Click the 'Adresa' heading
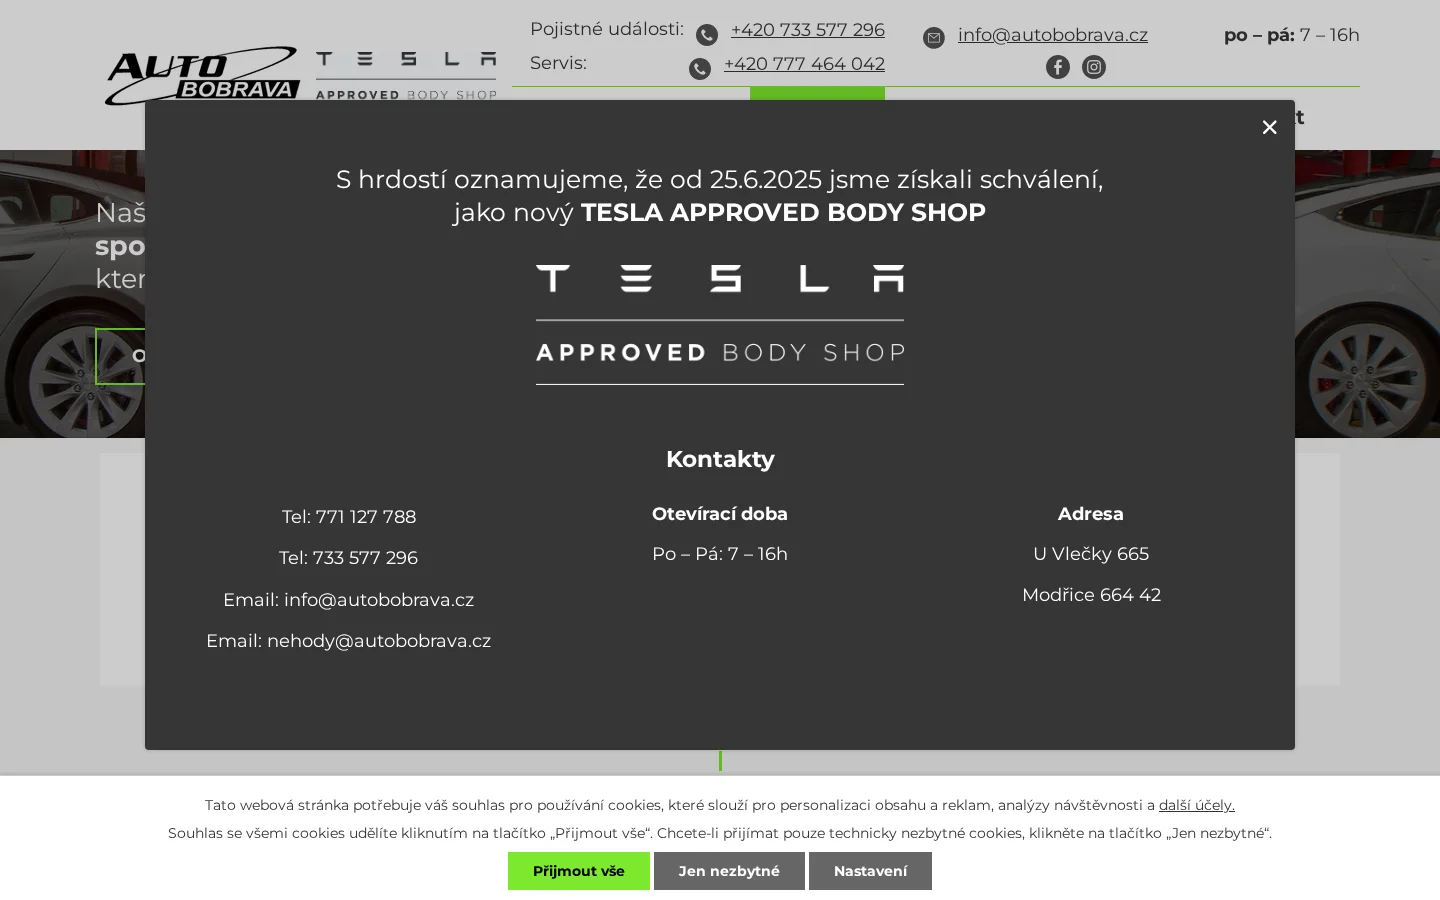This screenshot has width=1440, height=900. pos(1091,514)
